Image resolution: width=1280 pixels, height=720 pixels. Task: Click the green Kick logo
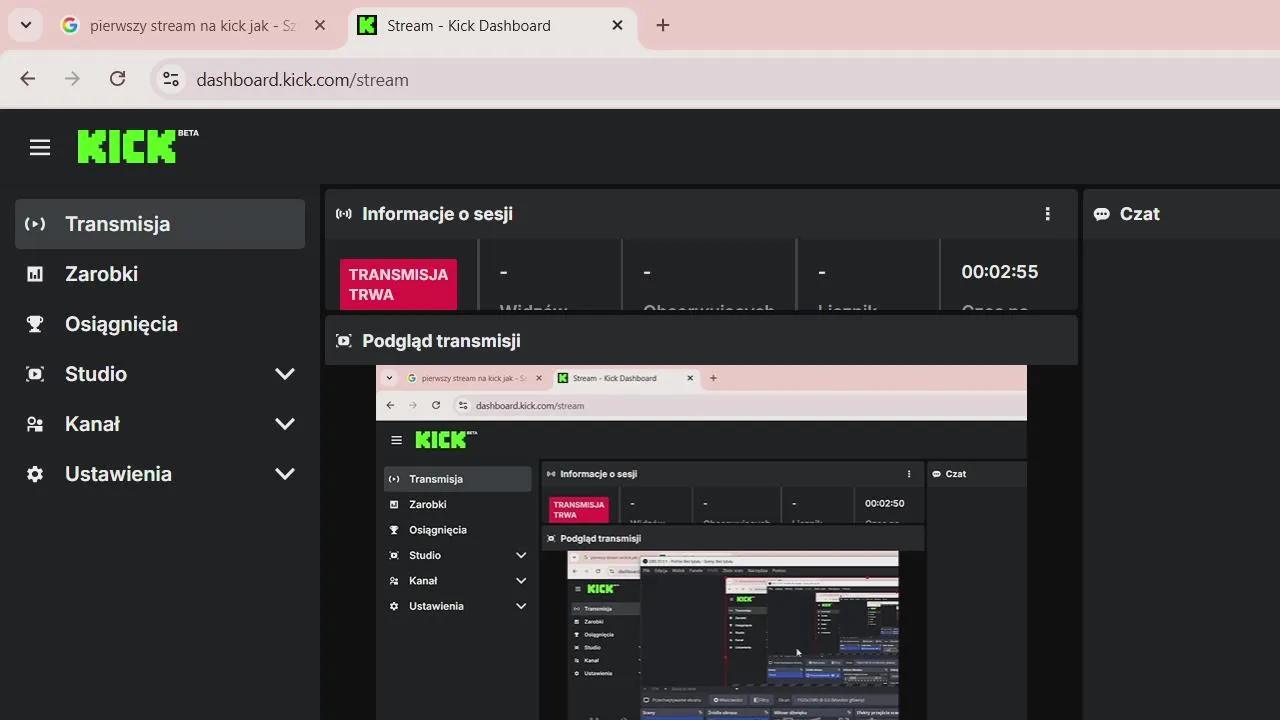click(127, 147)
